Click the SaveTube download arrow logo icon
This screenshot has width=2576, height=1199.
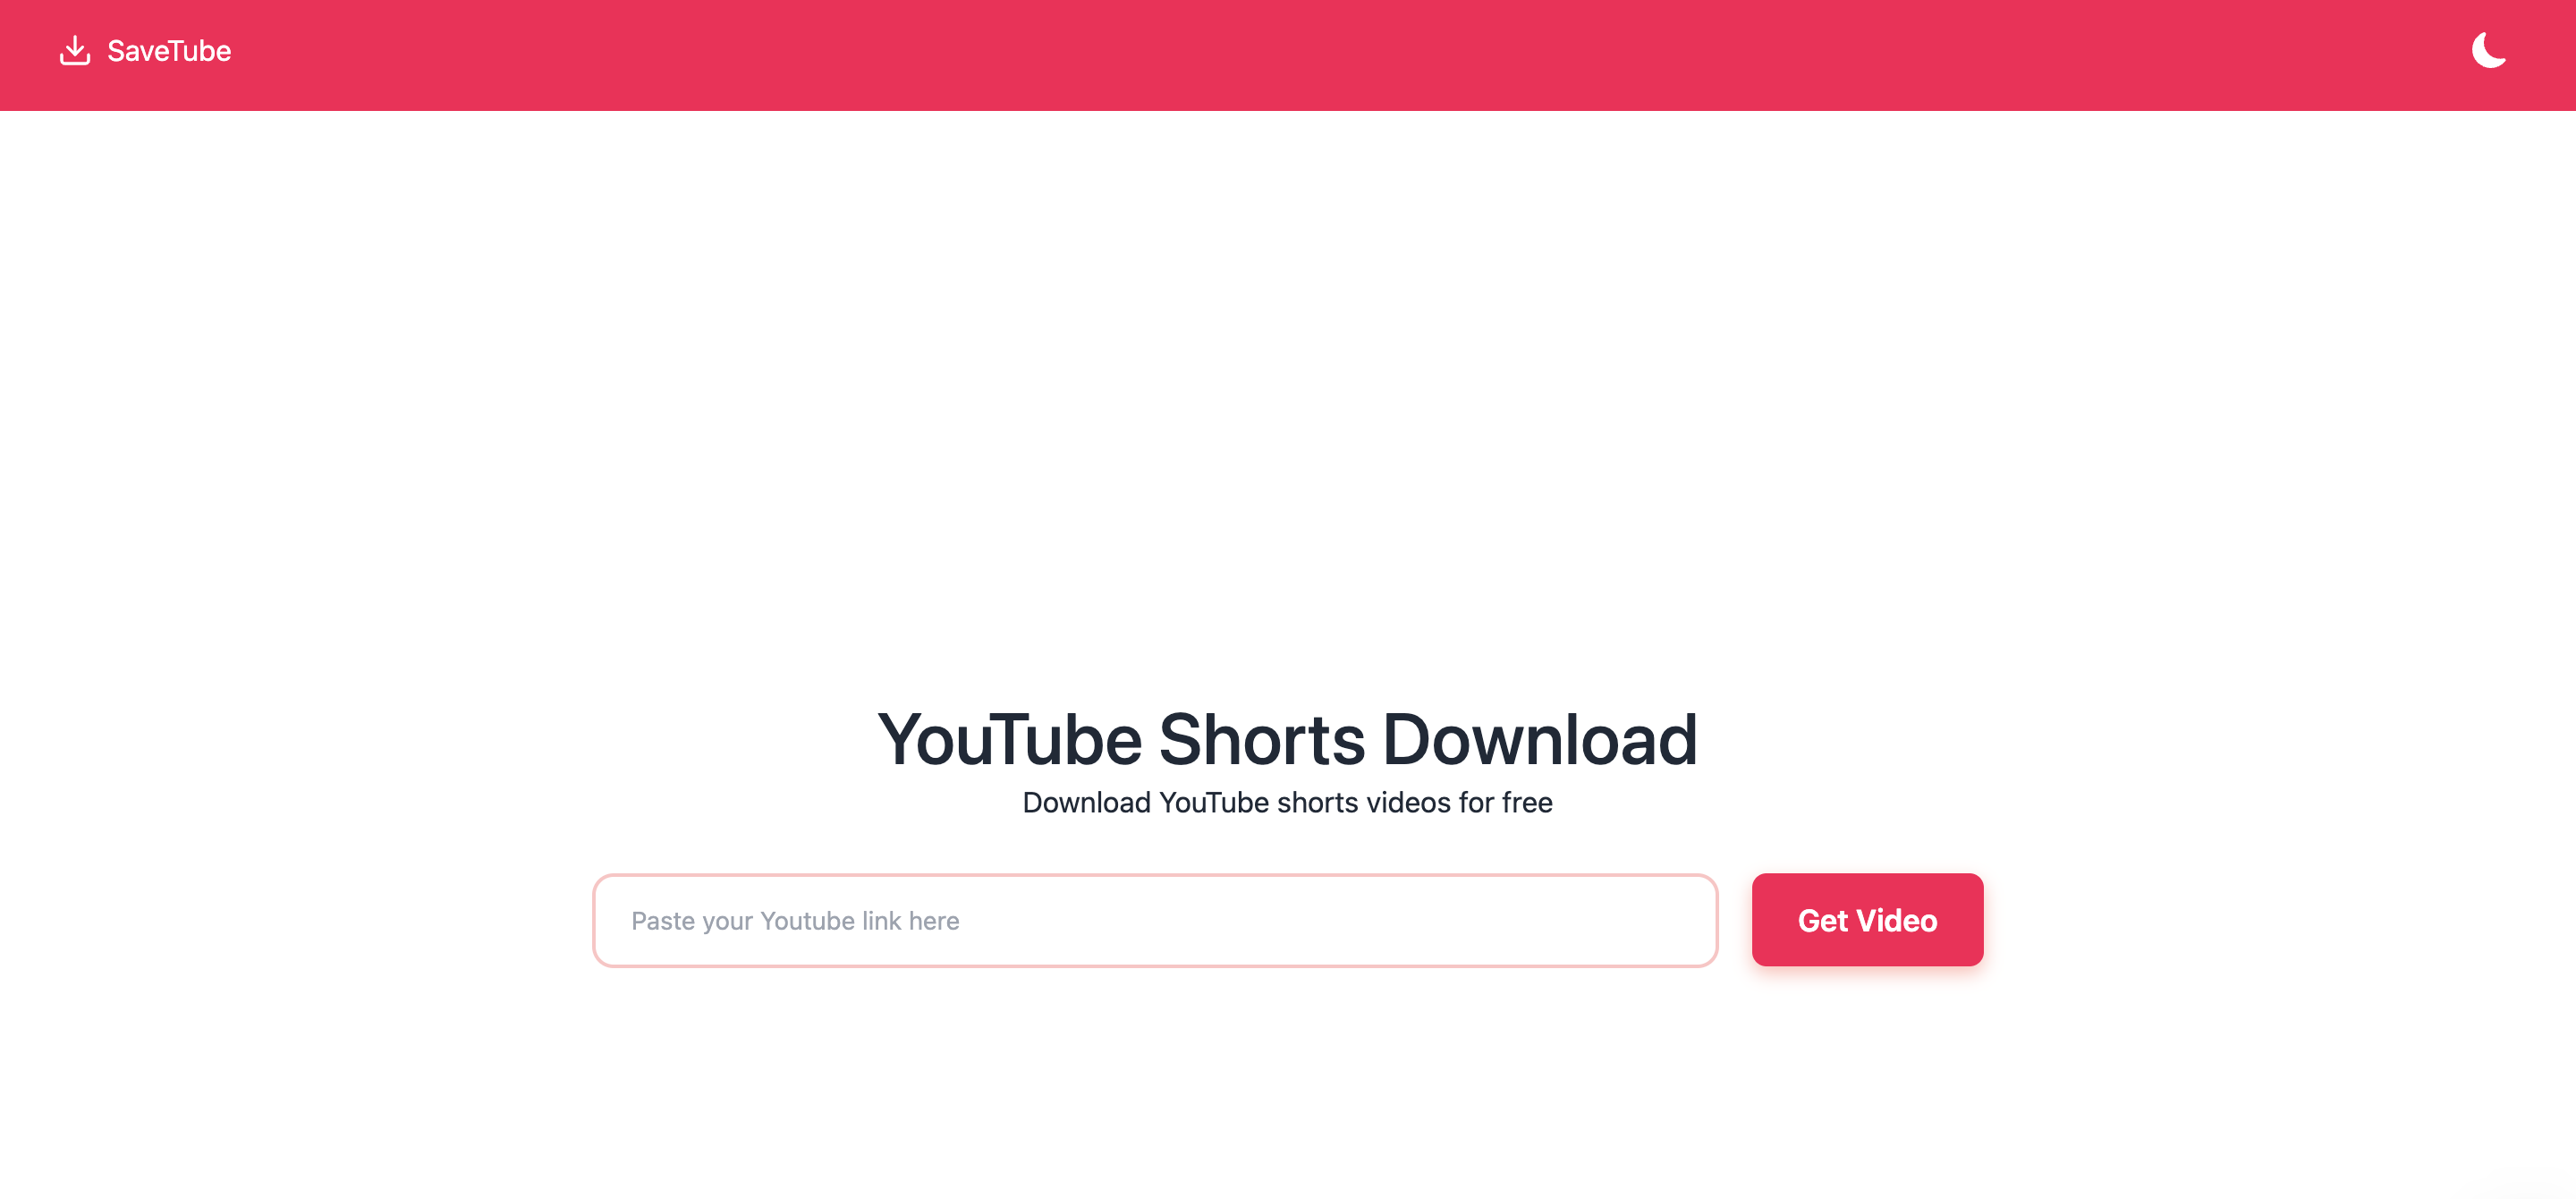[x=75, y=50]
